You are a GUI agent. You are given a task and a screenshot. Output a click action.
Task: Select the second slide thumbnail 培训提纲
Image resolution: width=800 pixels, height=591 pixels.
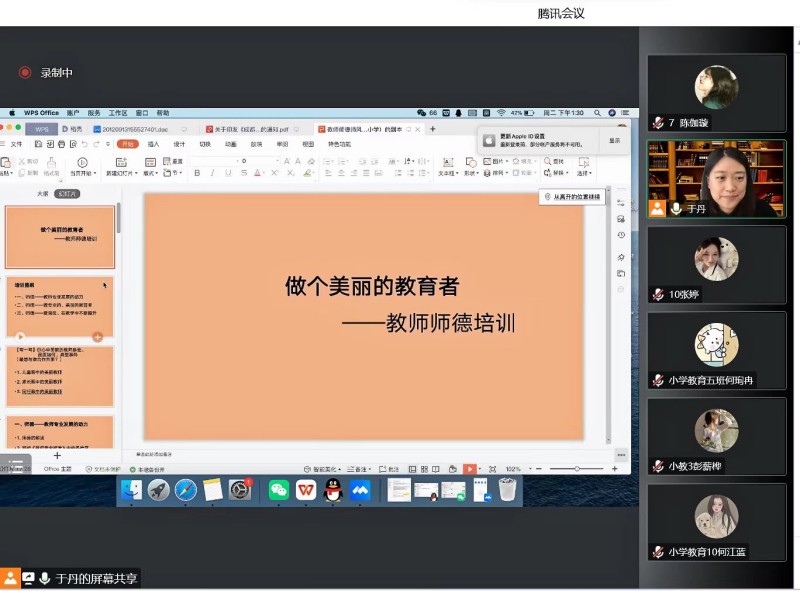tap(60, 307)
